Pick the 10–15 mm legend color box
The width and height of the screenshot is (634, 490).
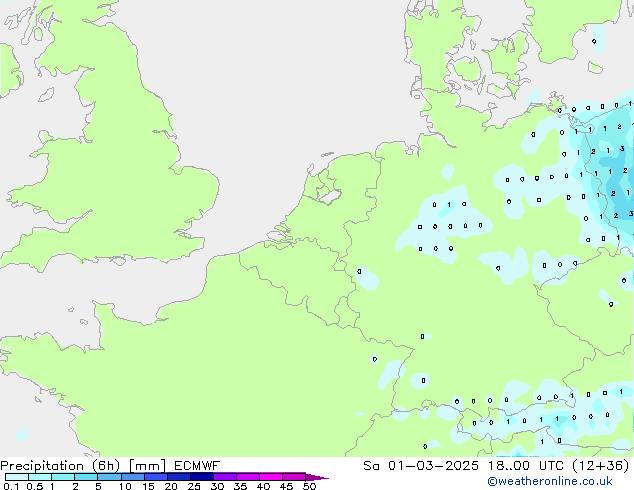(133, 477)
